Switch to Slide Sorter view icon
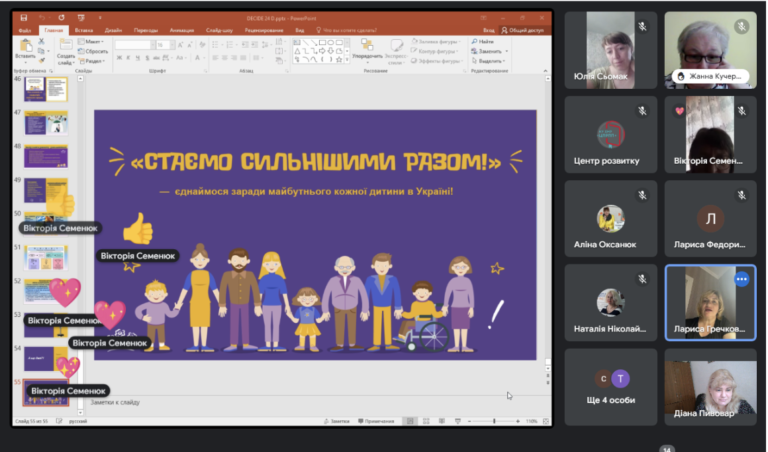 click(426, 421)
